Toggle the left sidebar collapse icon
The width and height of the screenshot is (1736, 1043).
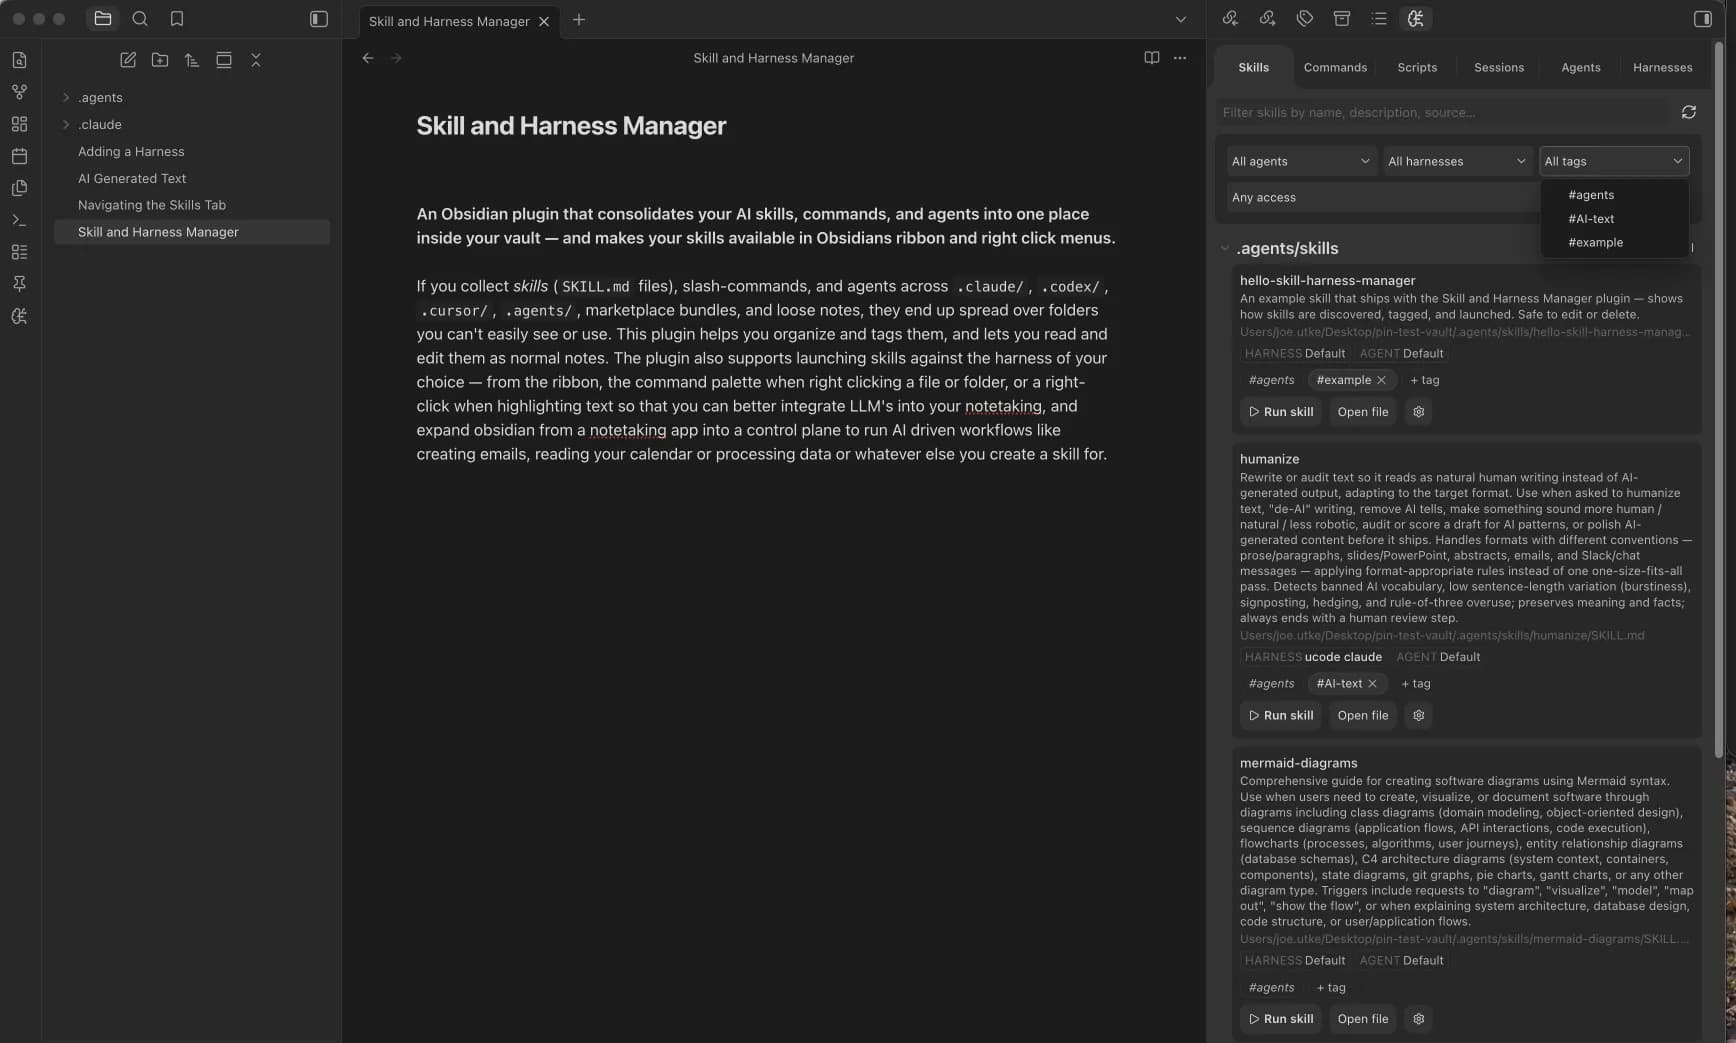click(x=319, y=19)
